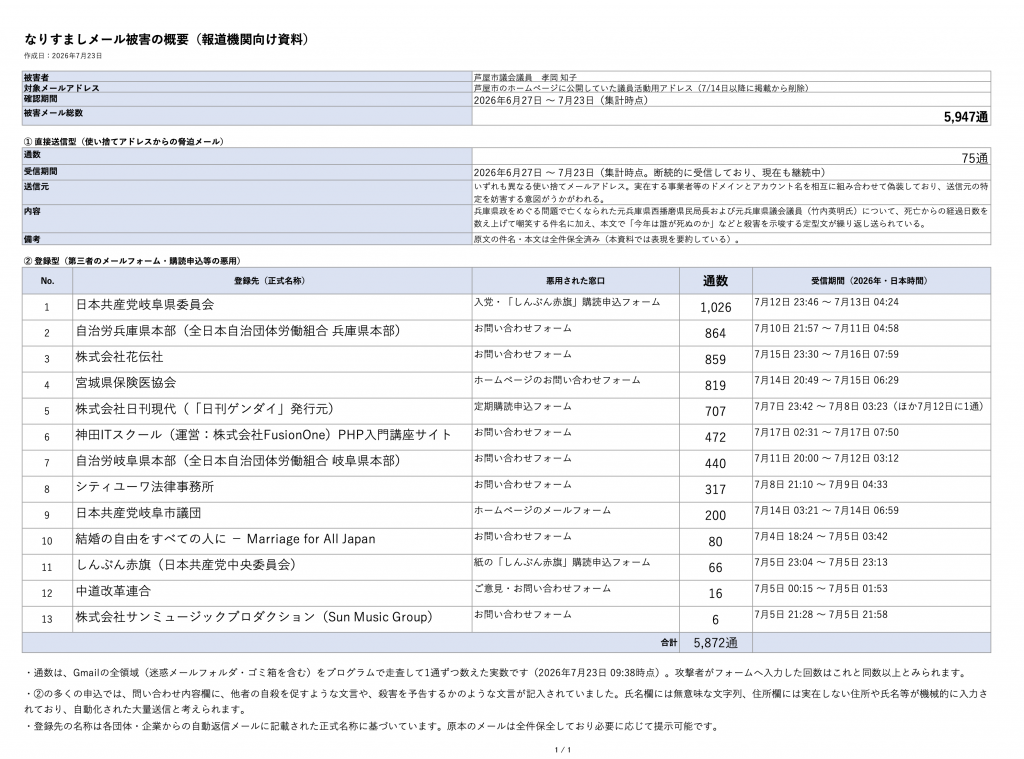The image size is (1024, 759).
Task: Select section heading ① 直接送信型
Action: click(x=124, y=142)
